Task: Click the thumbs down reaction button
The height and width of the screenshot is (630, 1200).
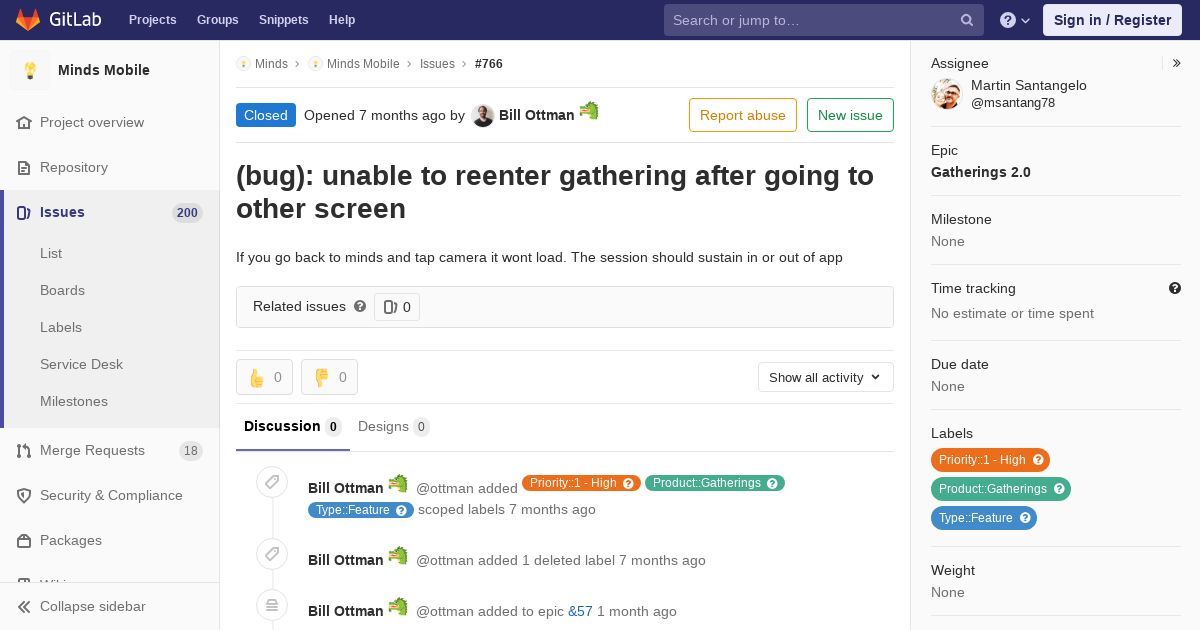Action: 329,377
